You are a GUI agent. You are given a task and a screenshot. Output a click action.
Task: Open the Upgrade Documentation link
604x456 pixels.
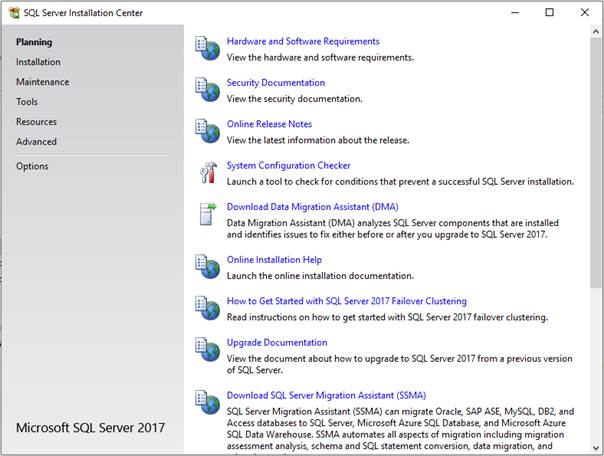point(283,343)
